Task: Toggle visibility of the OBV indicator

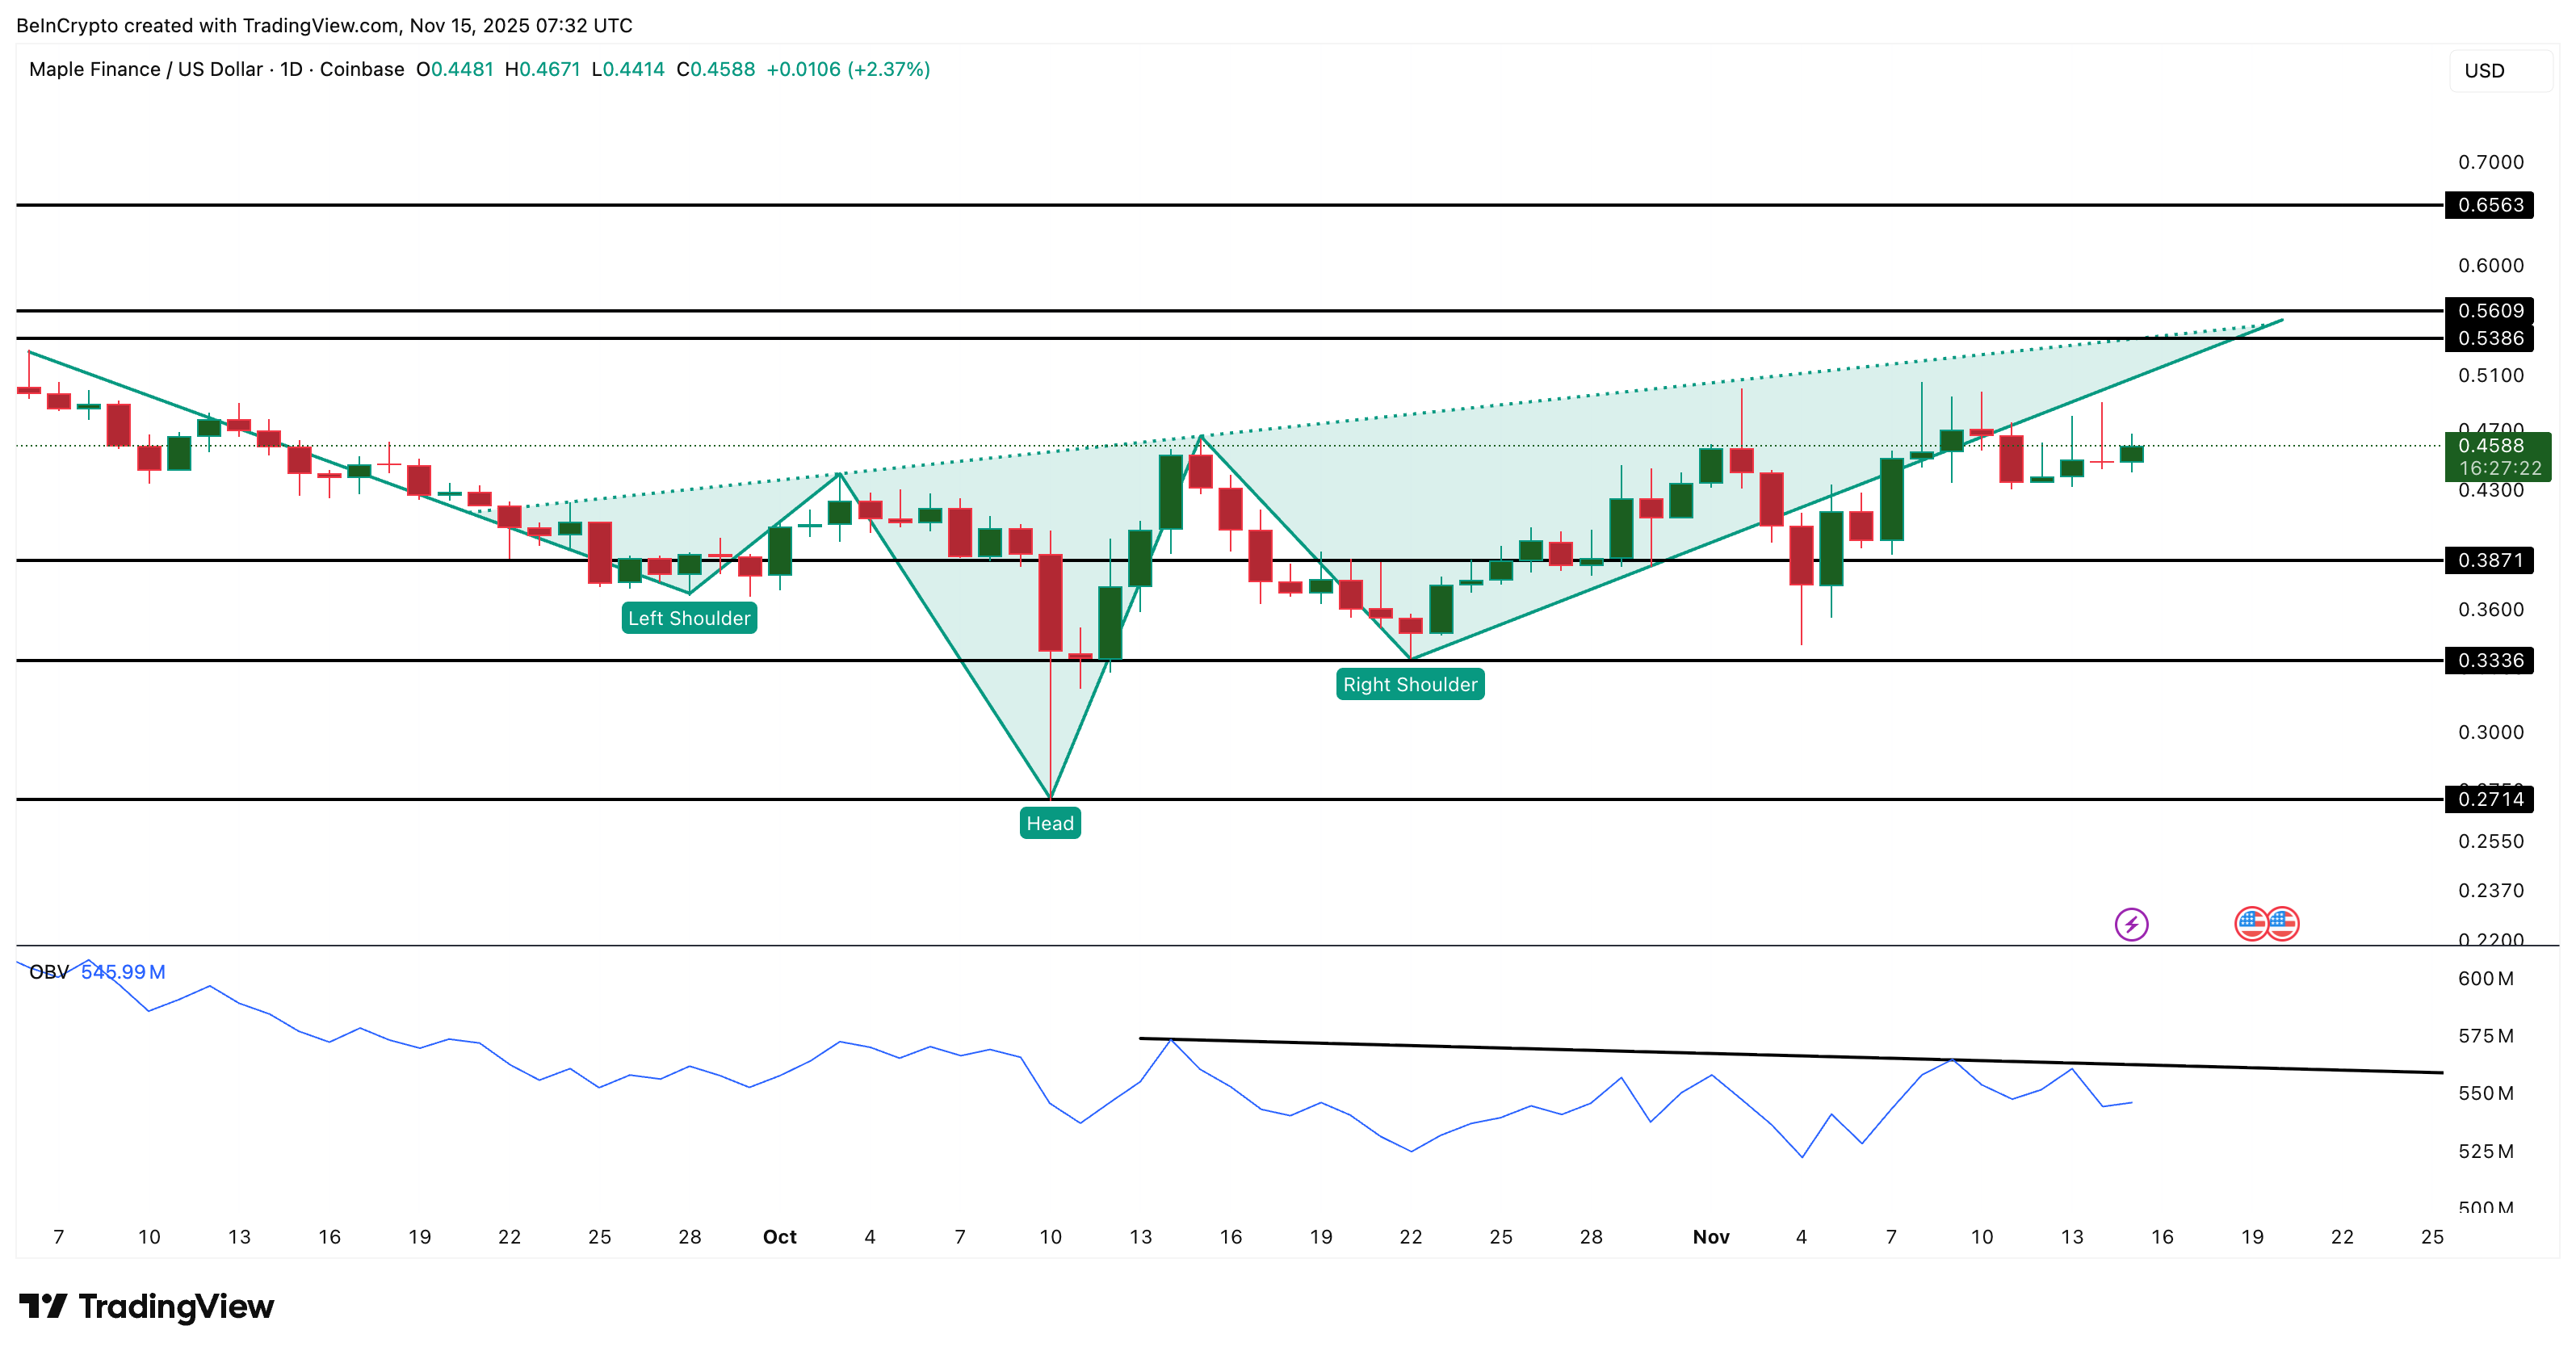Action: point(48,971)
